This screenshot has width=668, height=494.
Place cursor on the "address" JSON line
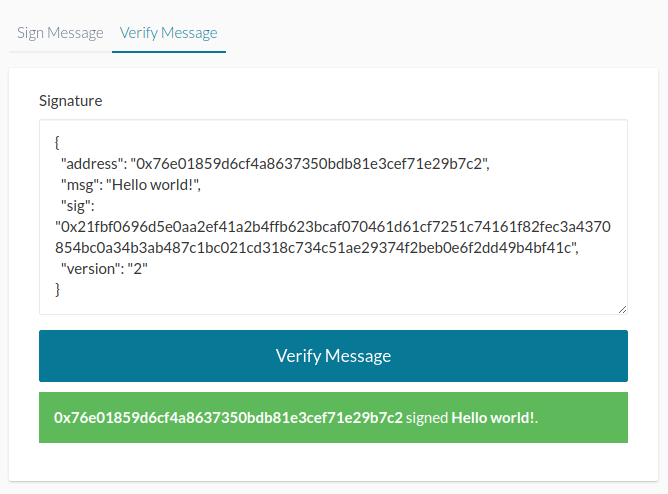275,164
